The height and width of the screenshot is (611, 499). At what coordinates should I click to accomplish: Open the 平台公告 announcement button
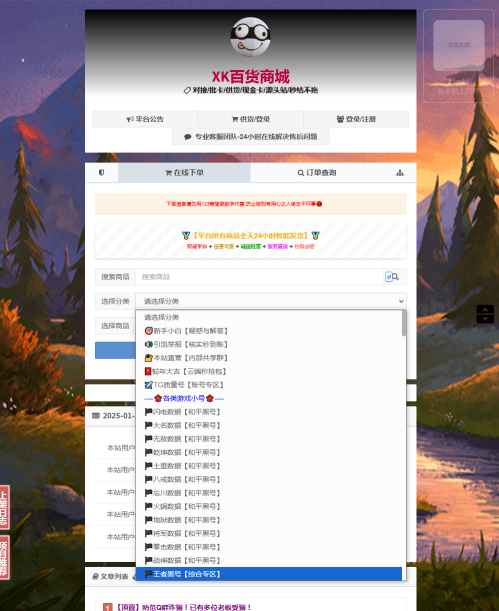tap(145, 119)
